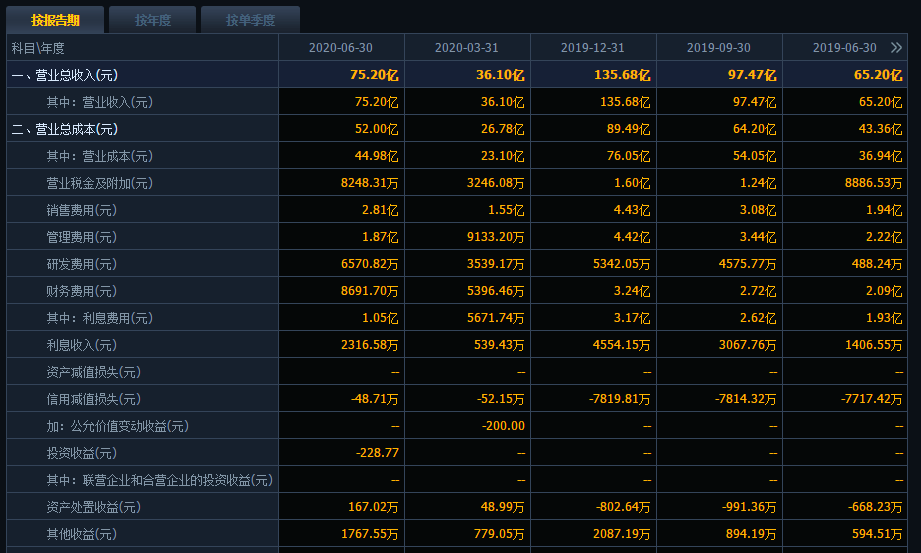Select row 财务费用(元)
921x553 pixels.
click(x=457, y=291)
